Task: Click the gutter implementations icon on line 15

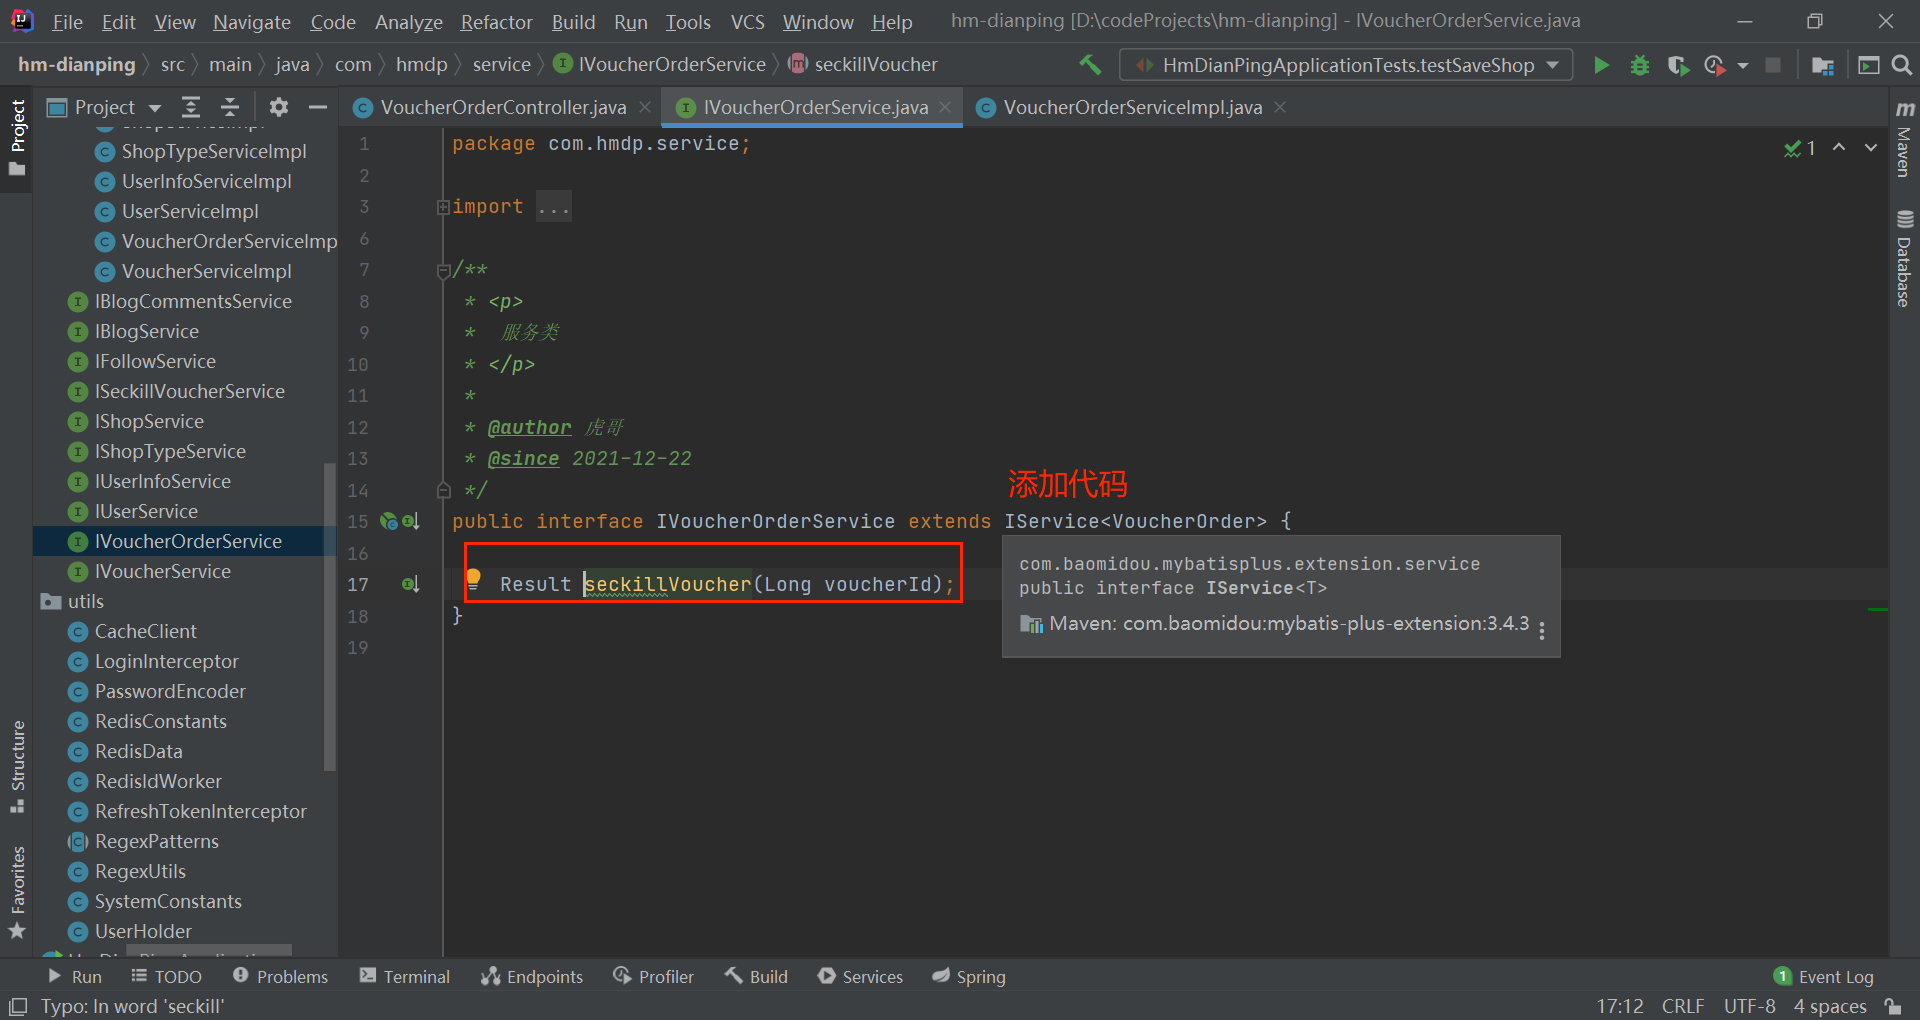Action: [x=410, y=521]
